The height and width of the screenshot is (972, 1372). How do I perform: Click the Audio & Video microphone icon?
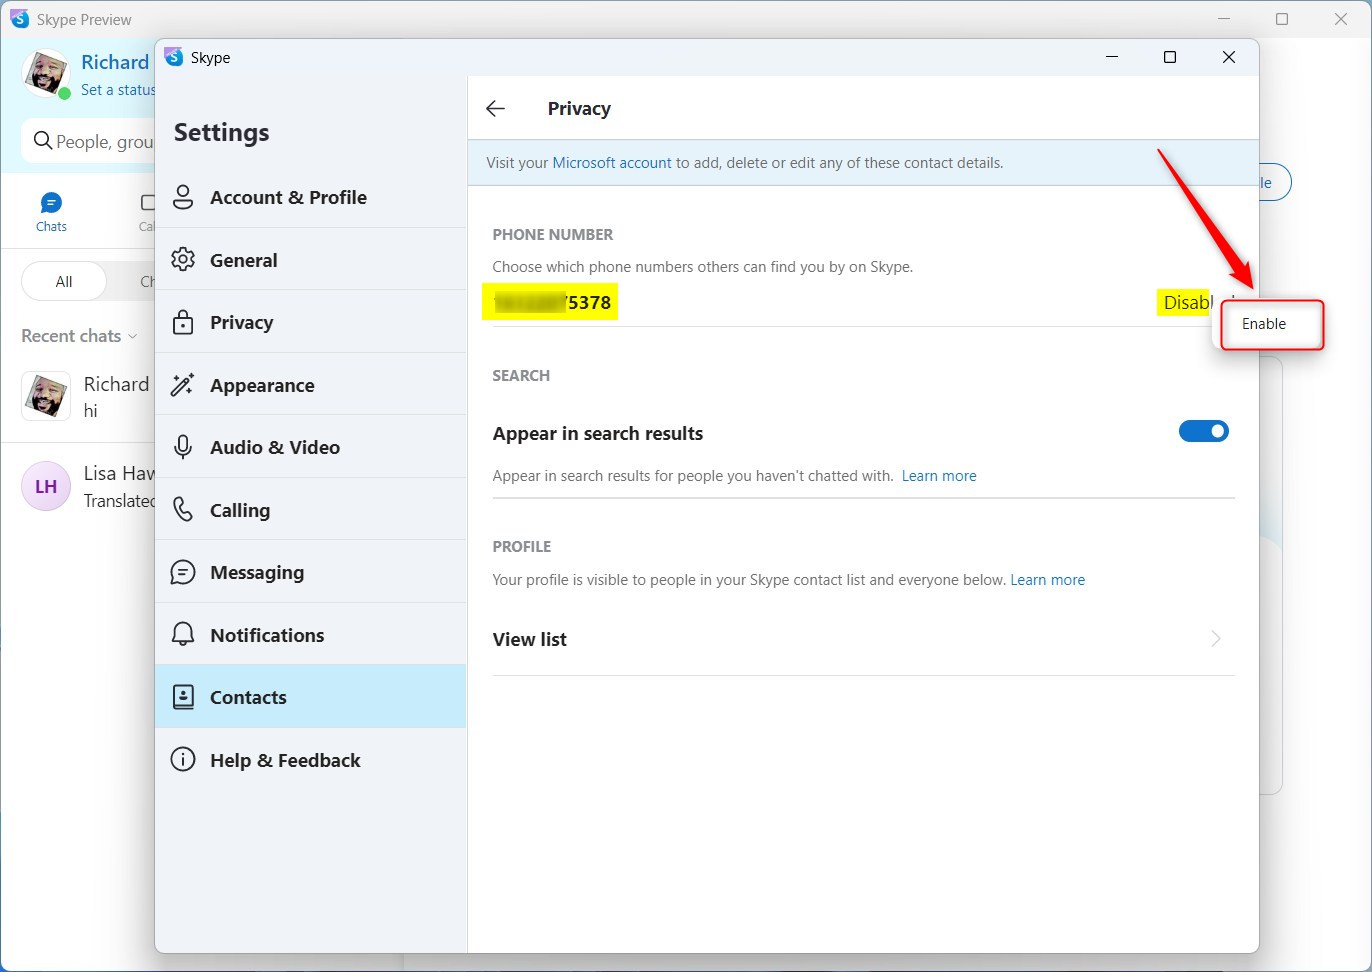pyautogui.click(x=183, y=447)
